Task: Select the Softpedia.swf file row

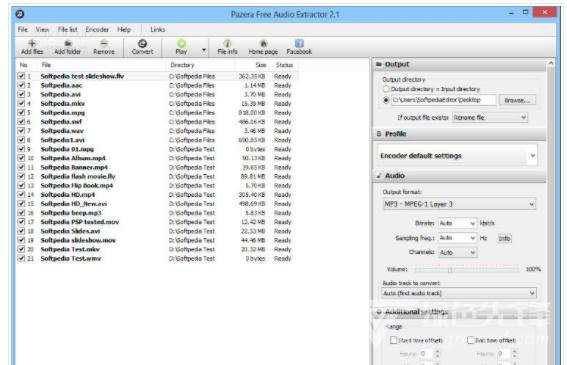Action: pyautogui.click(x=157, y=122)
